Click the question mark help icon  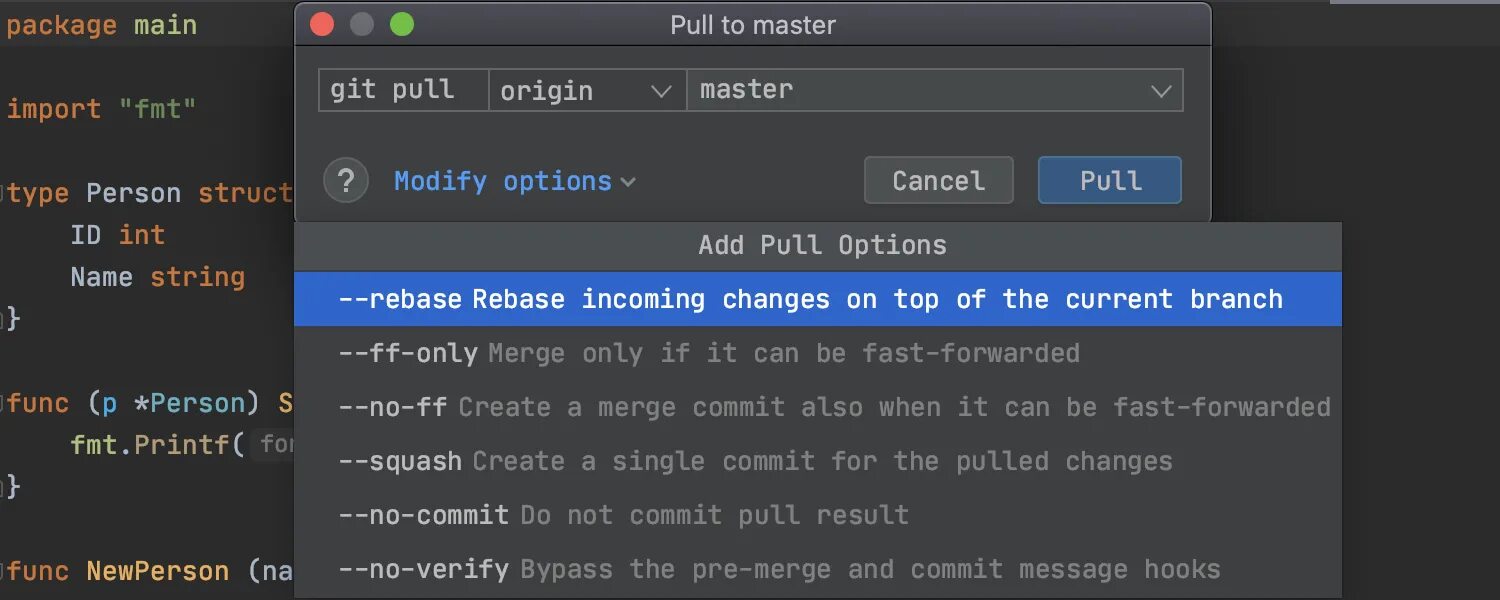tap(346, 181)
